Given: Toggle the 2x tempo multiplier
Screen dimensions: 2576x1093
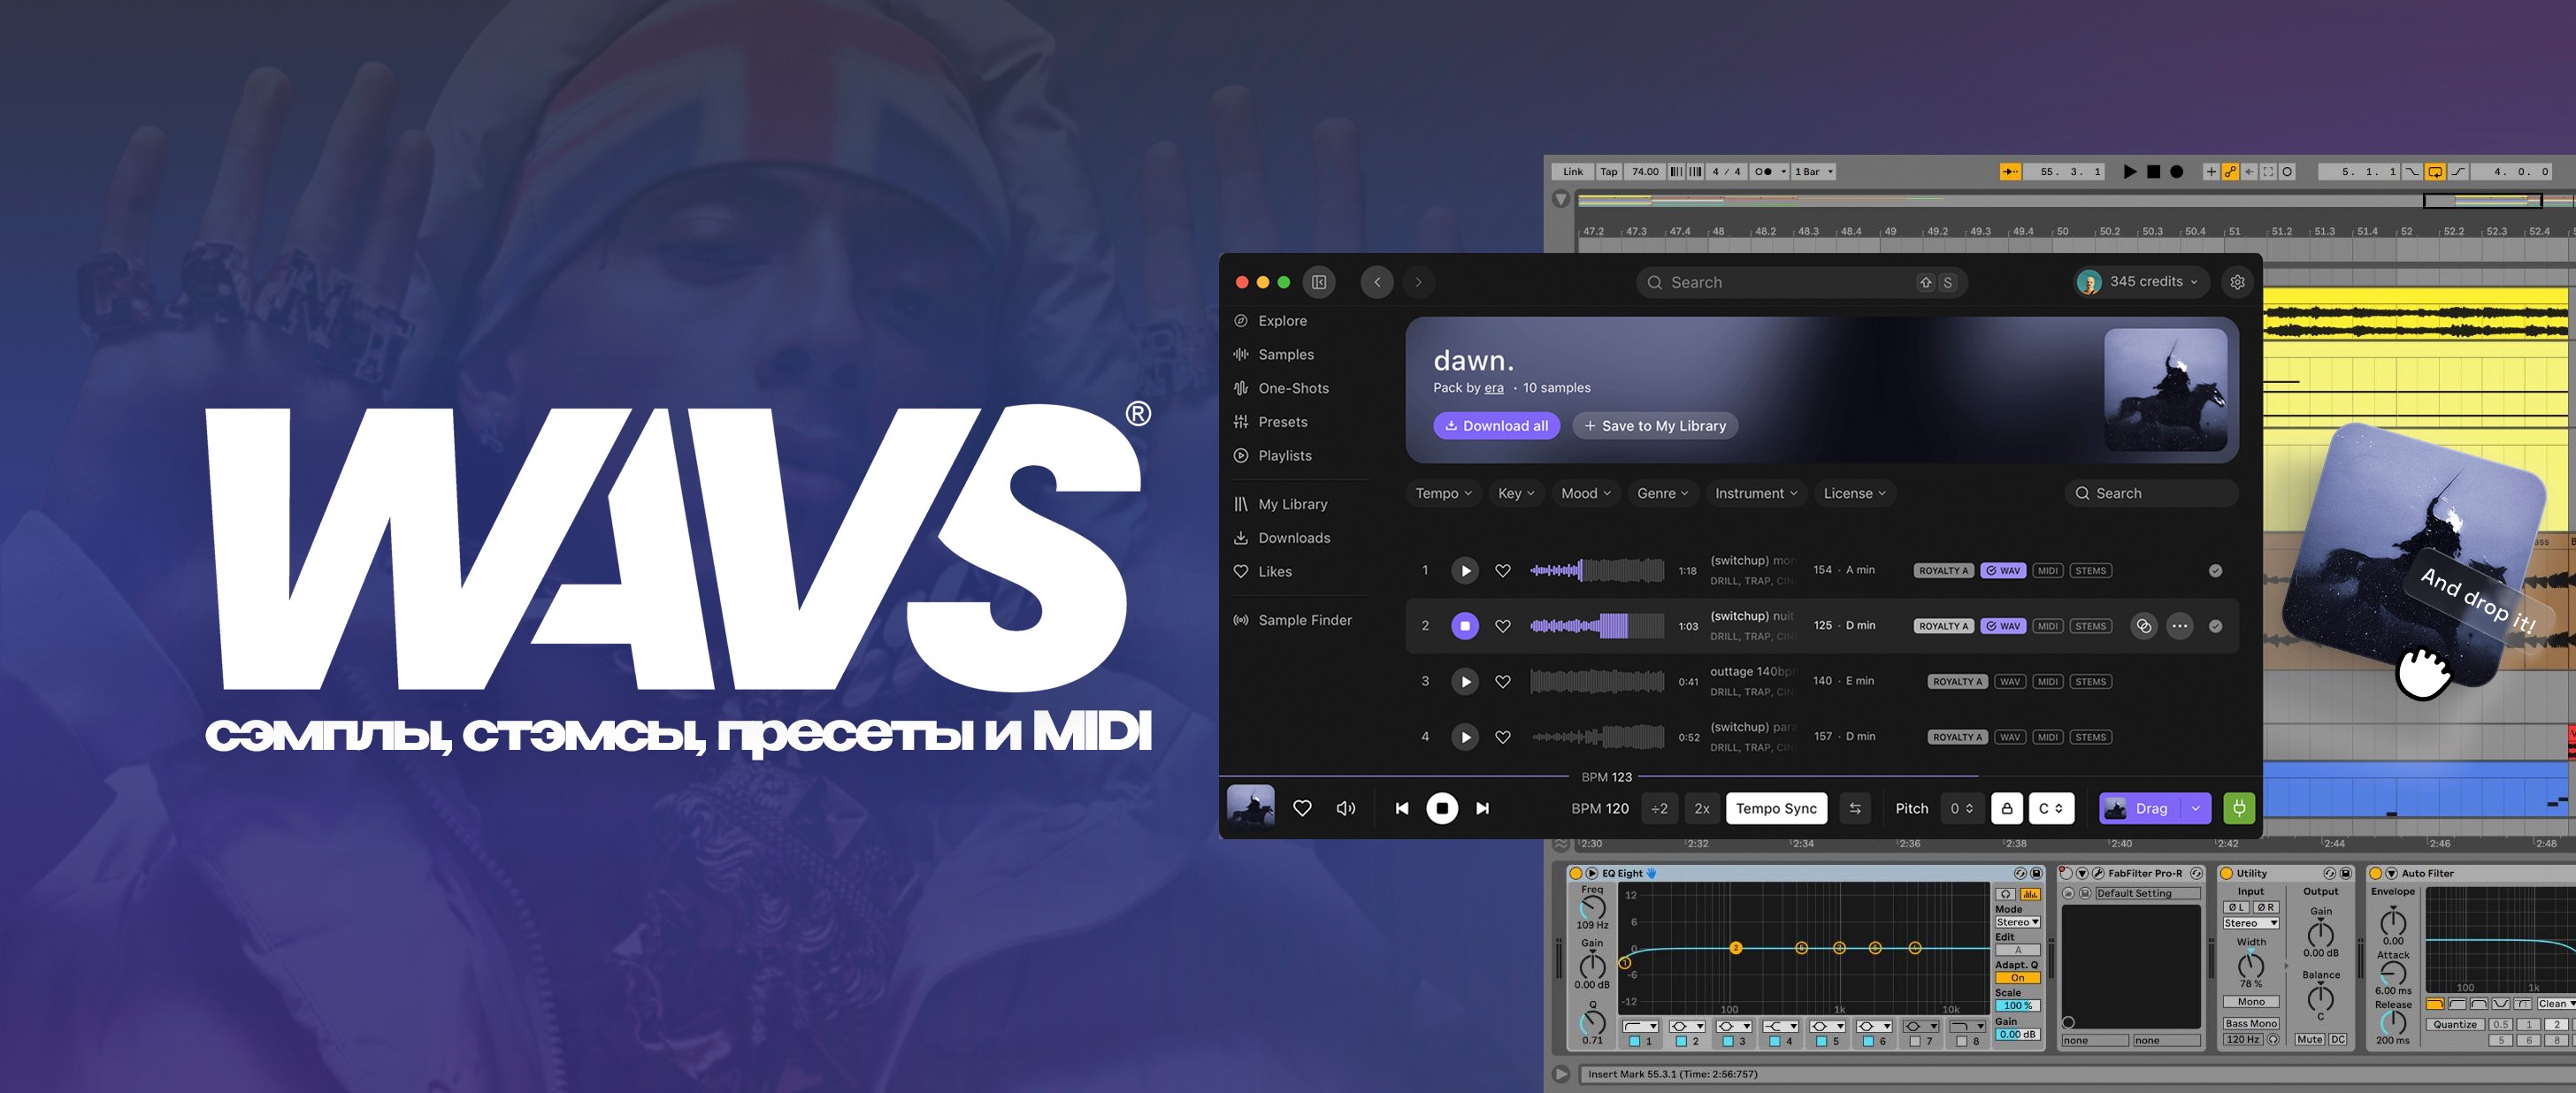Looking at the screenshot, I should (1701, 808).
